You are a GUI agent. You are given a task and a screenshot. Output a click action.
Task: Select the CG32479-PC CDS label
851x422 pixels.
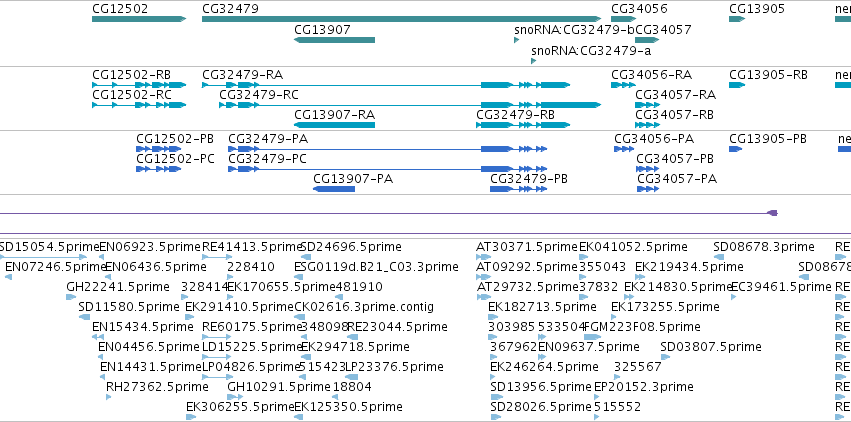pyautogui.click(x=268, y=158)
